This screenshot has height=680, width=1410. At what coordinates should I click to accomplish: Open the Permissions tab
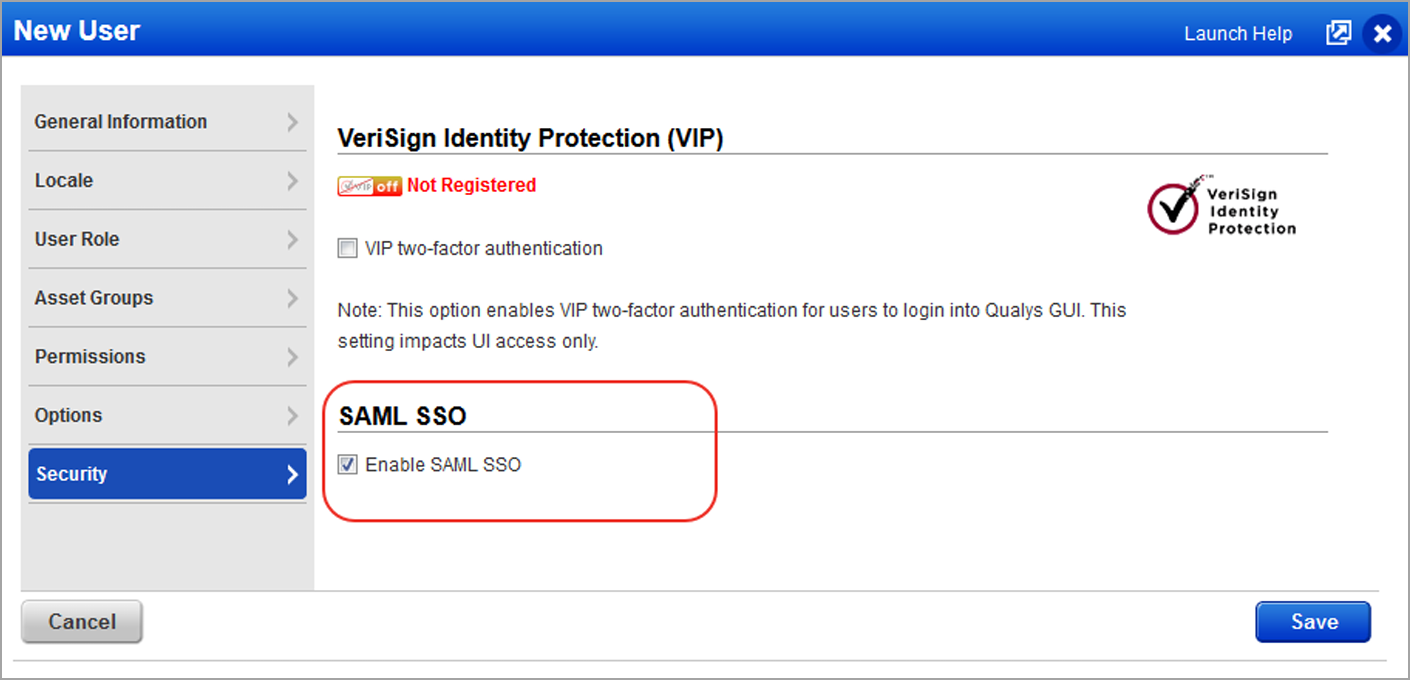(x=90, y=357)
